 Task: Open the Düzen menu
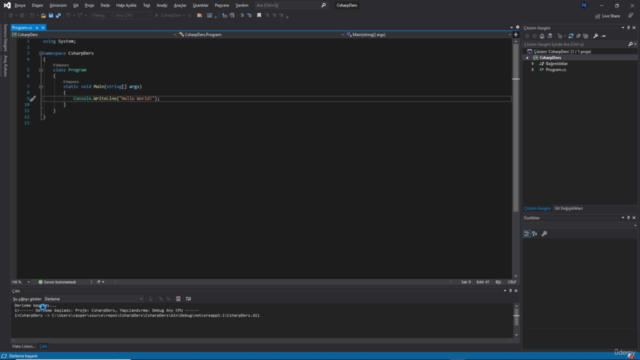37,5
